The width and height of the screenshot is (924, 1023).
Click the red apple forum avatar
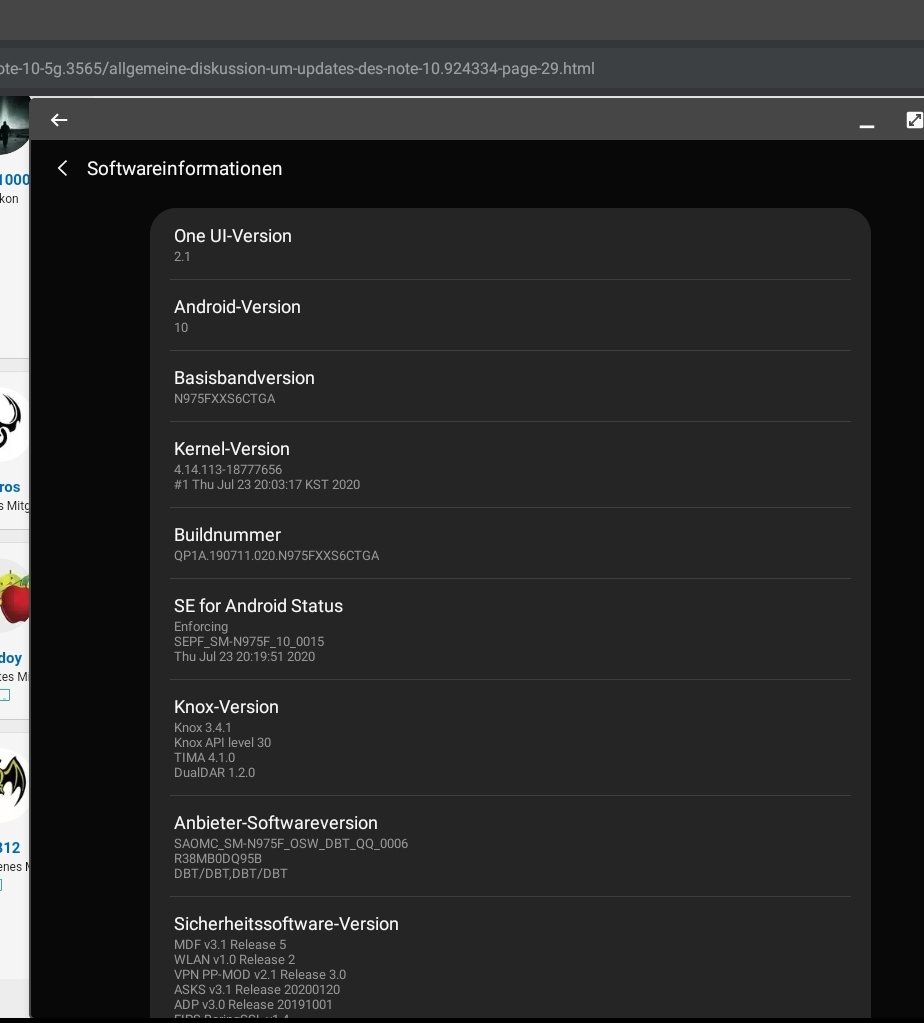(14, 596)
